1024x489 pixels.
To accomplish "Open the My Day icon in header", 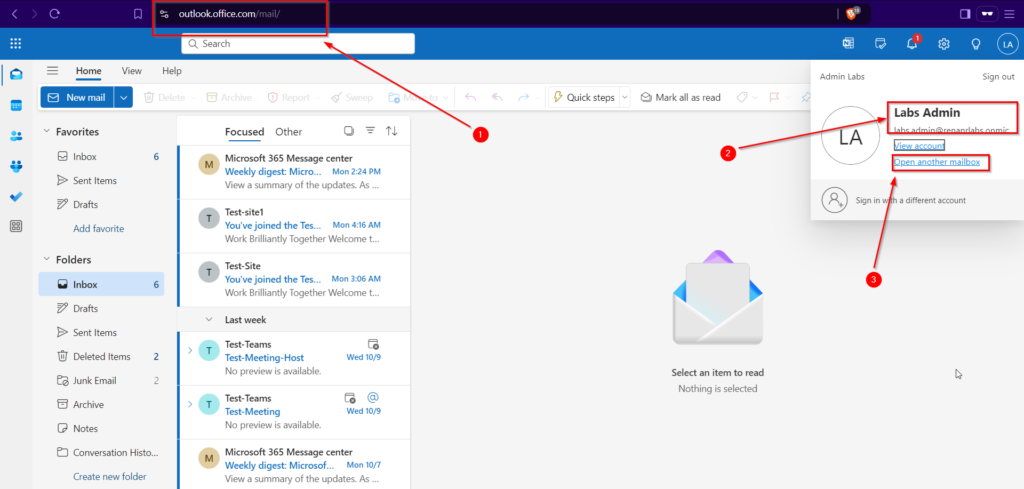I will (x=880, y=44).
